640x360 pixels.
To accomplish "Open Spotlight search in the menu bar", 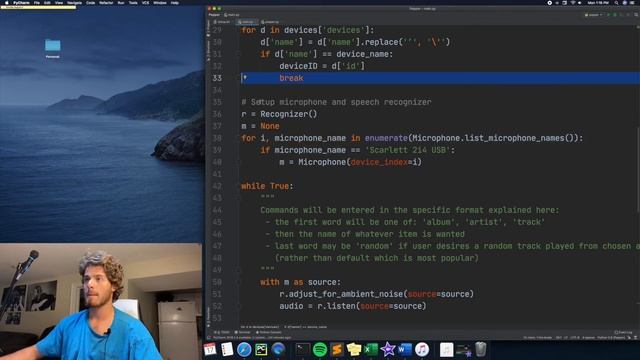I will pyautogui.click(x=616, y=2).
